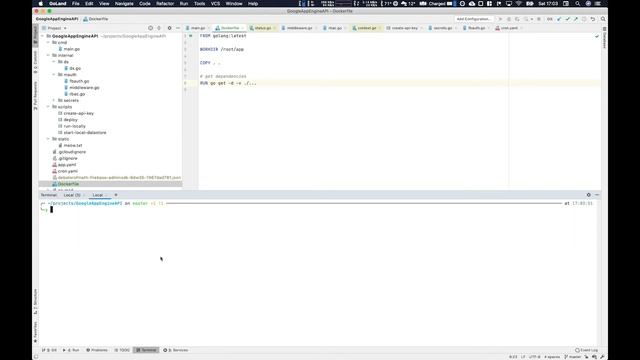Open terminal panel settings gear
The image size is (640, 360).
(589, 195)
